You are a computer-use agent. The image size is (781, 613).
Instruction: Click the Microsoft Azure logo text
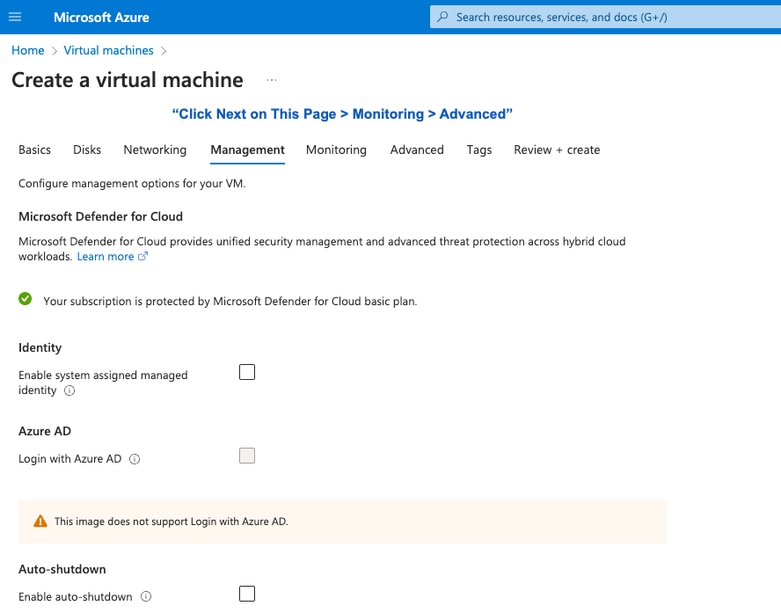(101, 17)
